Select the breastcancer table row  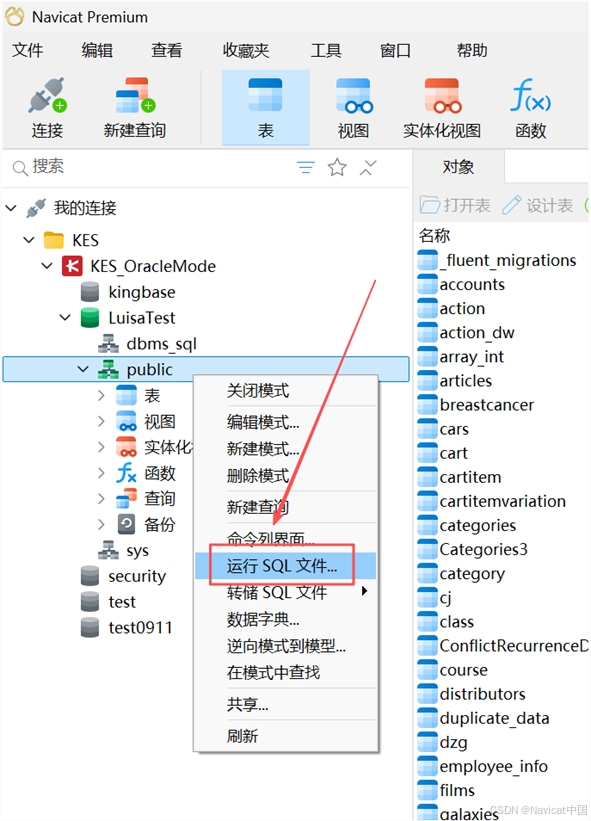[476, 405]
